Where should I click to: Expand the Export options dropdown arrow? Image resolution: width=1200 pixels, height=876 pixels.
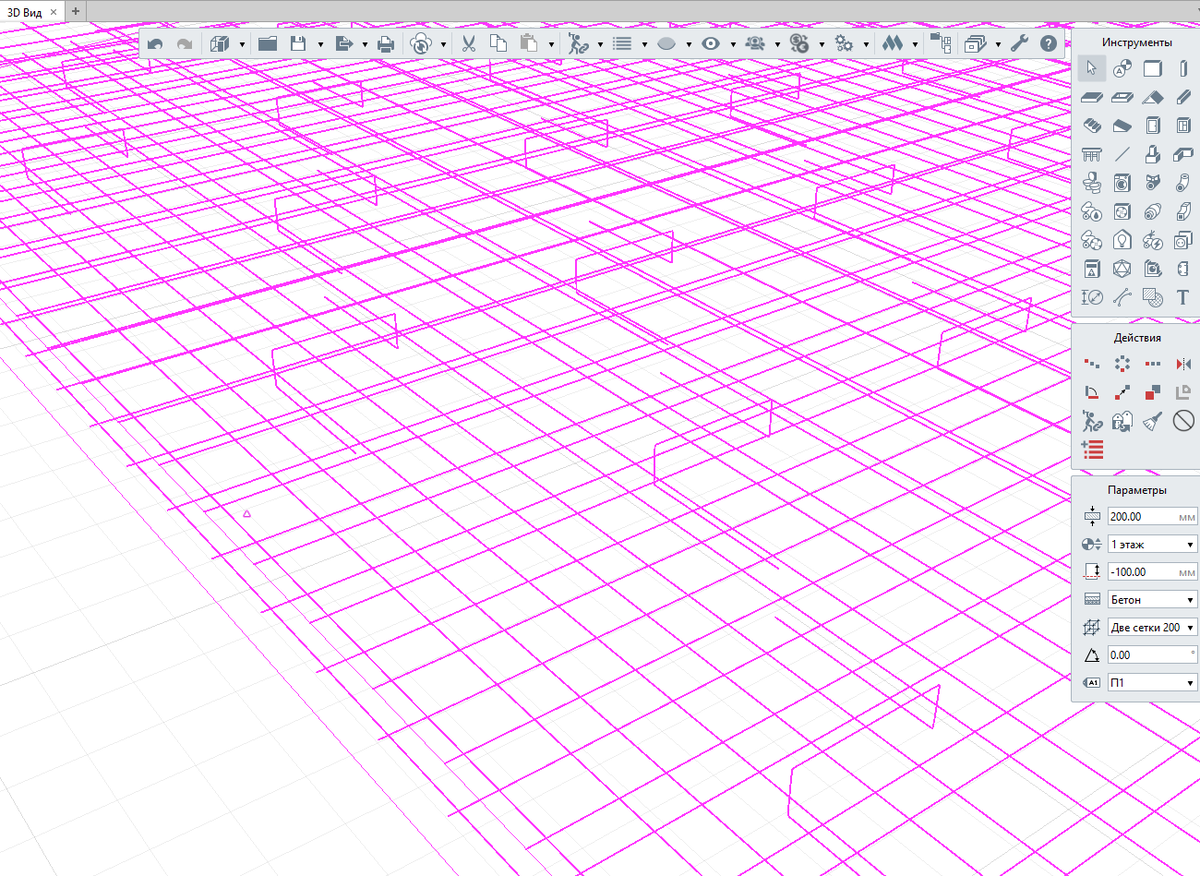(x=365, y=45)
